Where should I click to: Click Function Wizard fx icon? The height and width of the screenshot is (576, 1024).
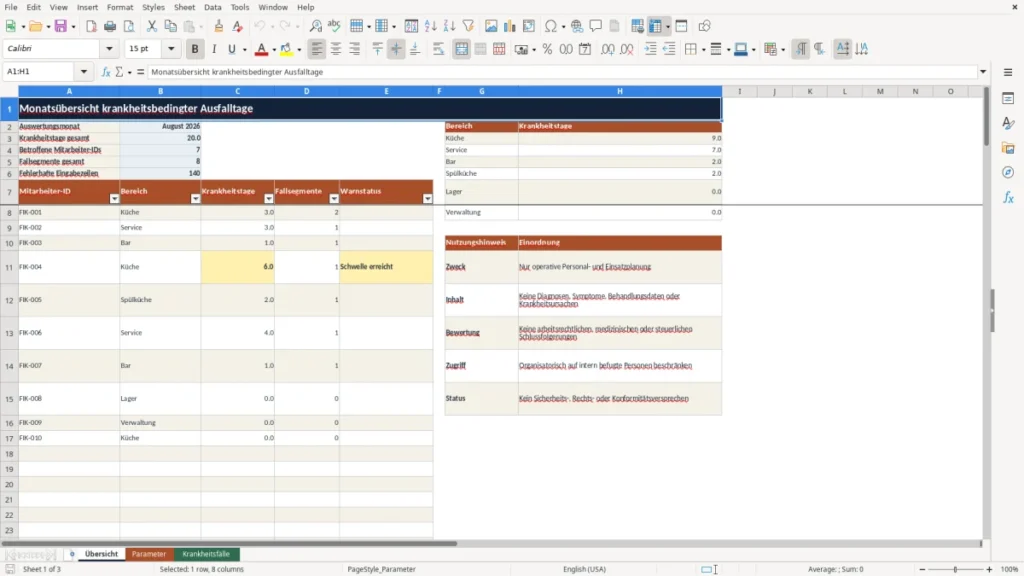pyautogui.click(x=106, y=72)
